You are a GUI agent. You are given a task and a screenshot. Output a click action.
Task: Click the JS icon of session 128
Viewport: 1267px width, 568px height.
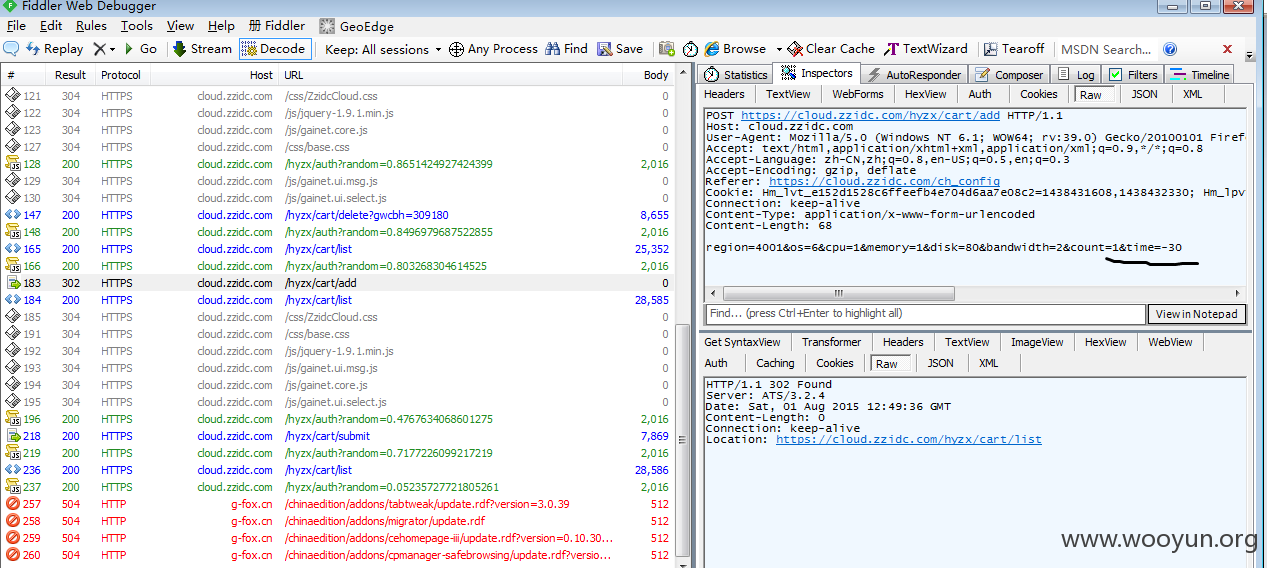click(12, 164)
